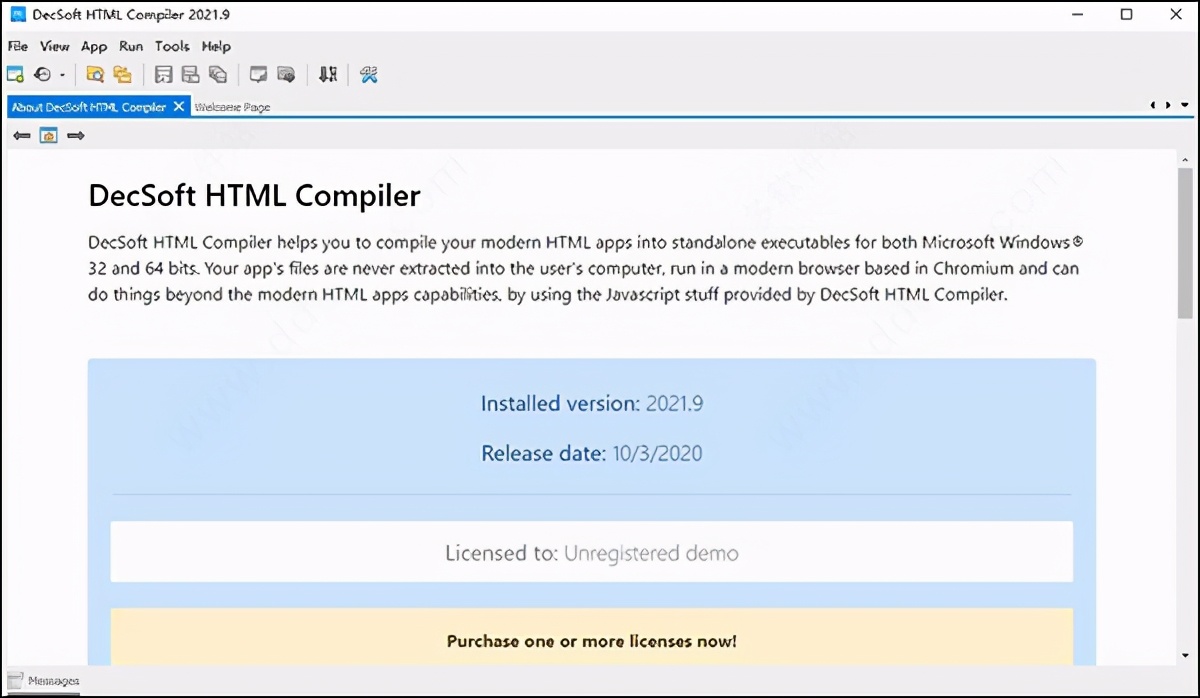Click the scrollbar down arrow
Image resolution: width=1200 pixels, height=698 pixels.
coord(1185,656)
